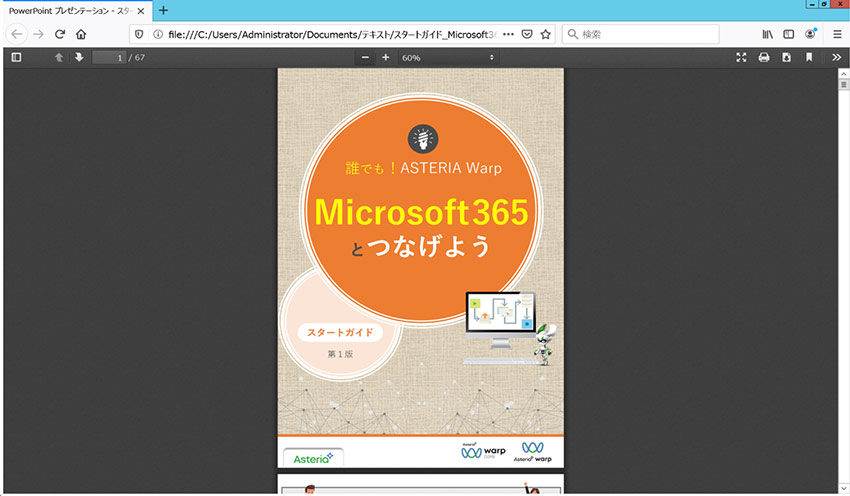Open the browser home page

(81, 34)
